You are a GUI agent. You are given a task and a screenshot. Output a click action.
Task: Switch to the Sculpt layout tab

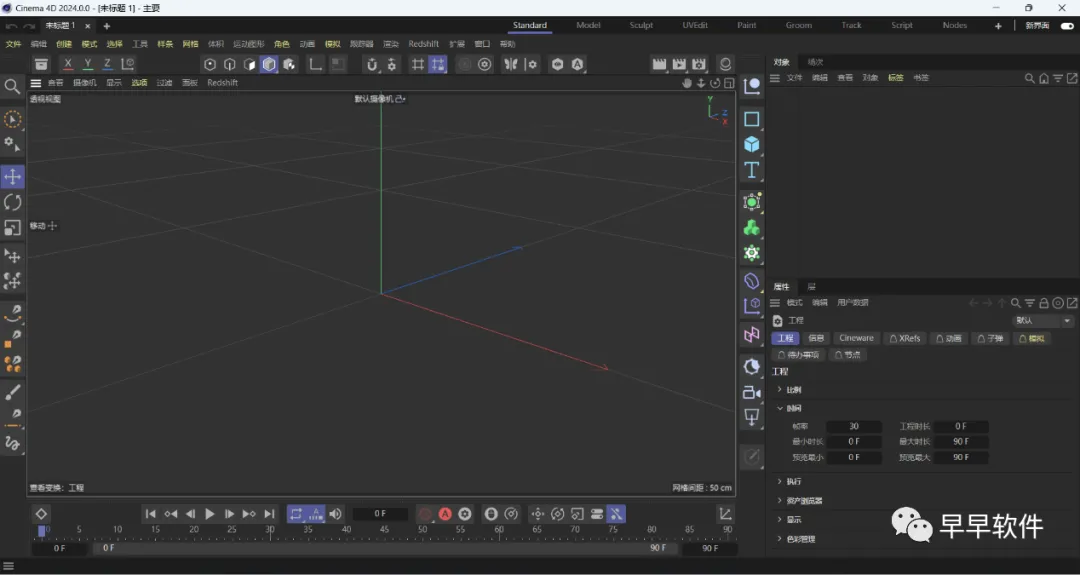click(x=641, y=25)
